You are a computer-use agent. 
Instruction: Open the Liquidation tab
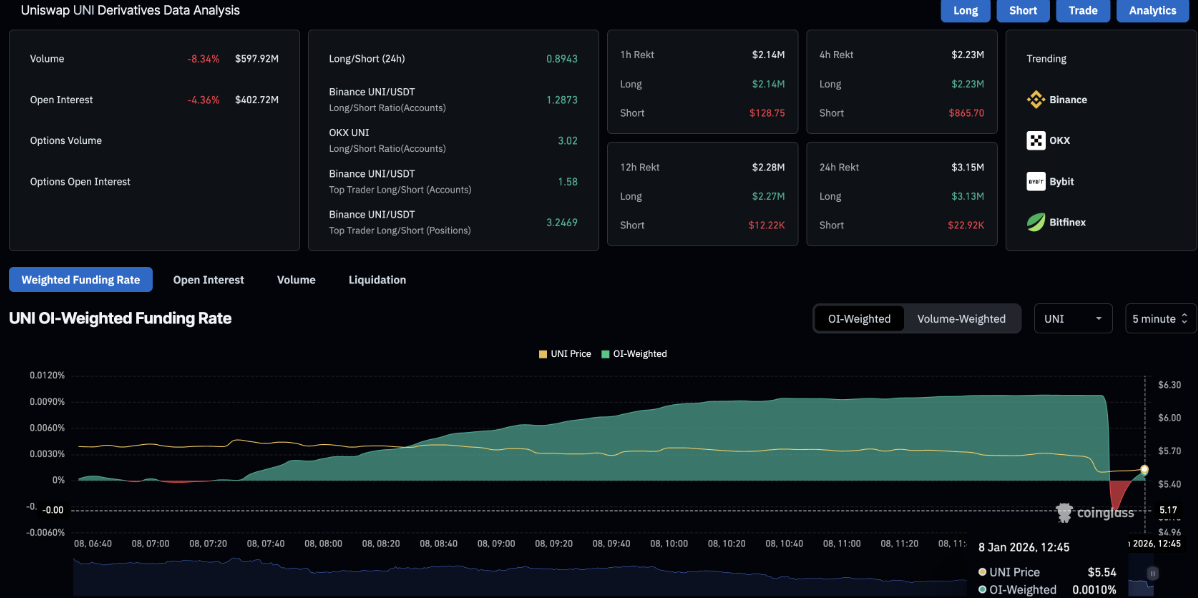[377, 280]
